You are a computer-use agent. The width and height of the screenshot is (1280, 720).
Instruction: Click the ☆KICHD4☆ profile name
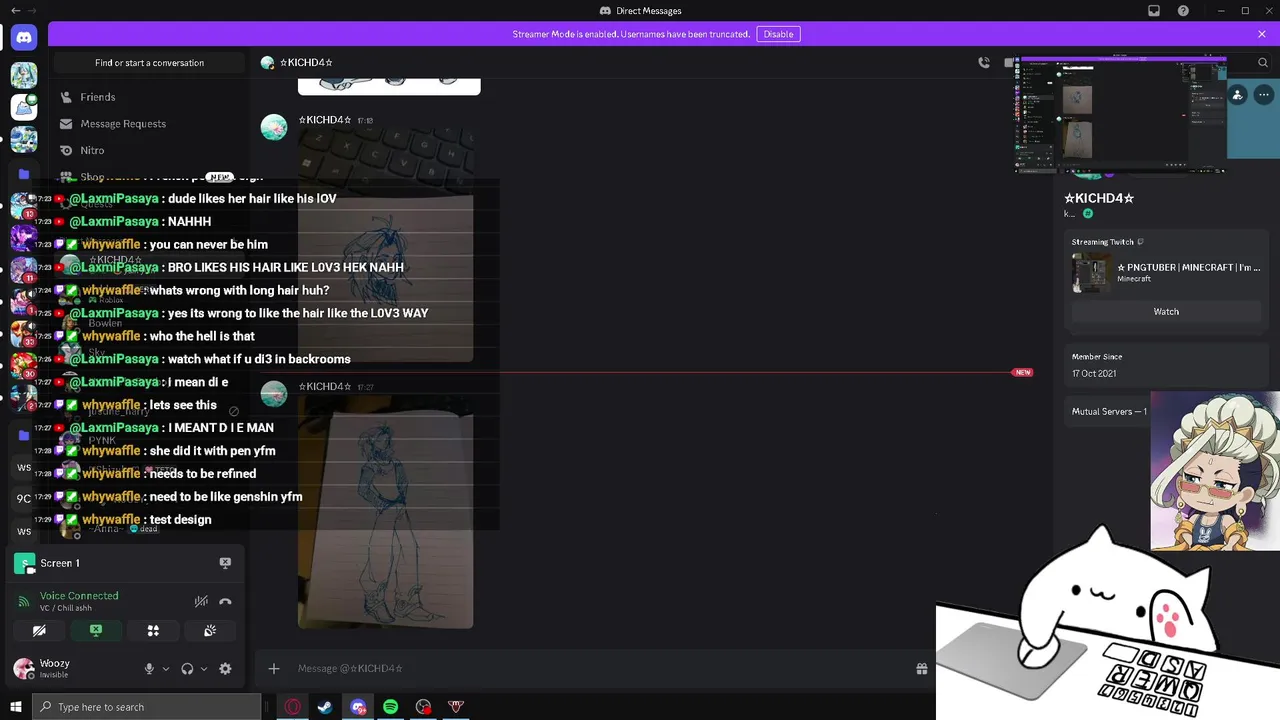1099,198
